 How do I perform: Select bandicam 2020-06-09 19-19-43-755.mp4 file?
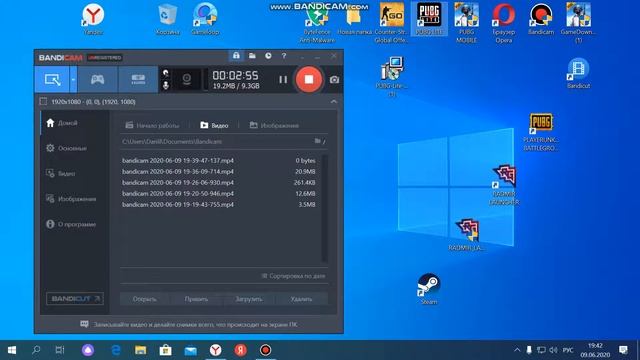click(x=219, y=204)
